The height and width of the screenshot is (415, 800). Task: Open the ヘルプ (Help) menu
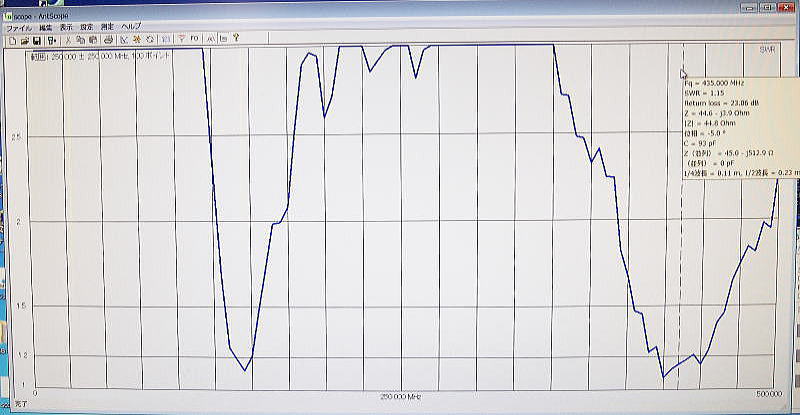(x=132, y=26)
